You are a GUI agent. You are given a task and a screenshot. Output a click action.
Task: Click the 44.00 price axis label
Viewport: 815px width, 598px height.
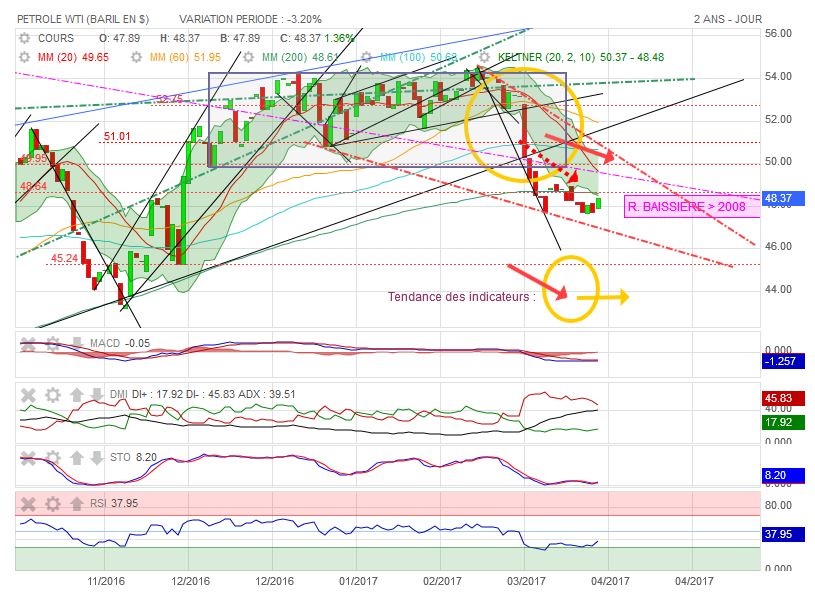coord(778,289)
